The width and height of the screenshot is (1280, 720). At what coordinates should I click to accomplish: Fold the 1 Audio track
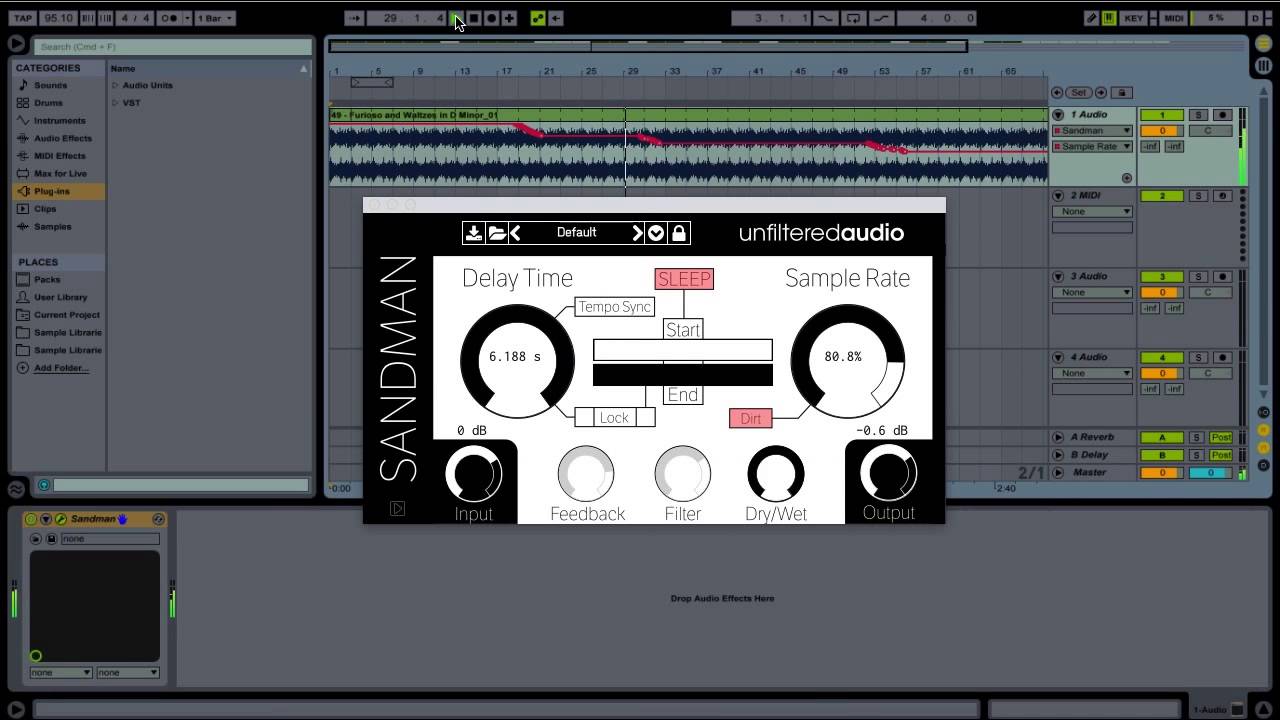[1058, 115]
